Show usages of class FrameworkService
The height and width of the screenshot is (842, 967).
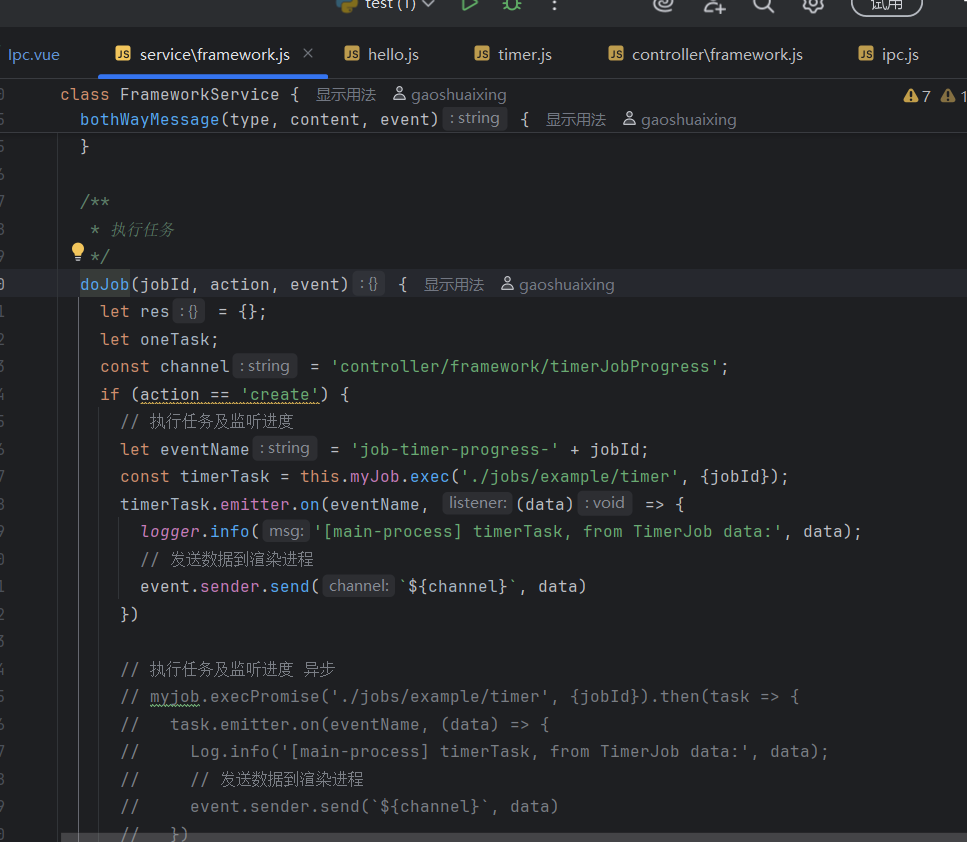[x=345, y=94]
